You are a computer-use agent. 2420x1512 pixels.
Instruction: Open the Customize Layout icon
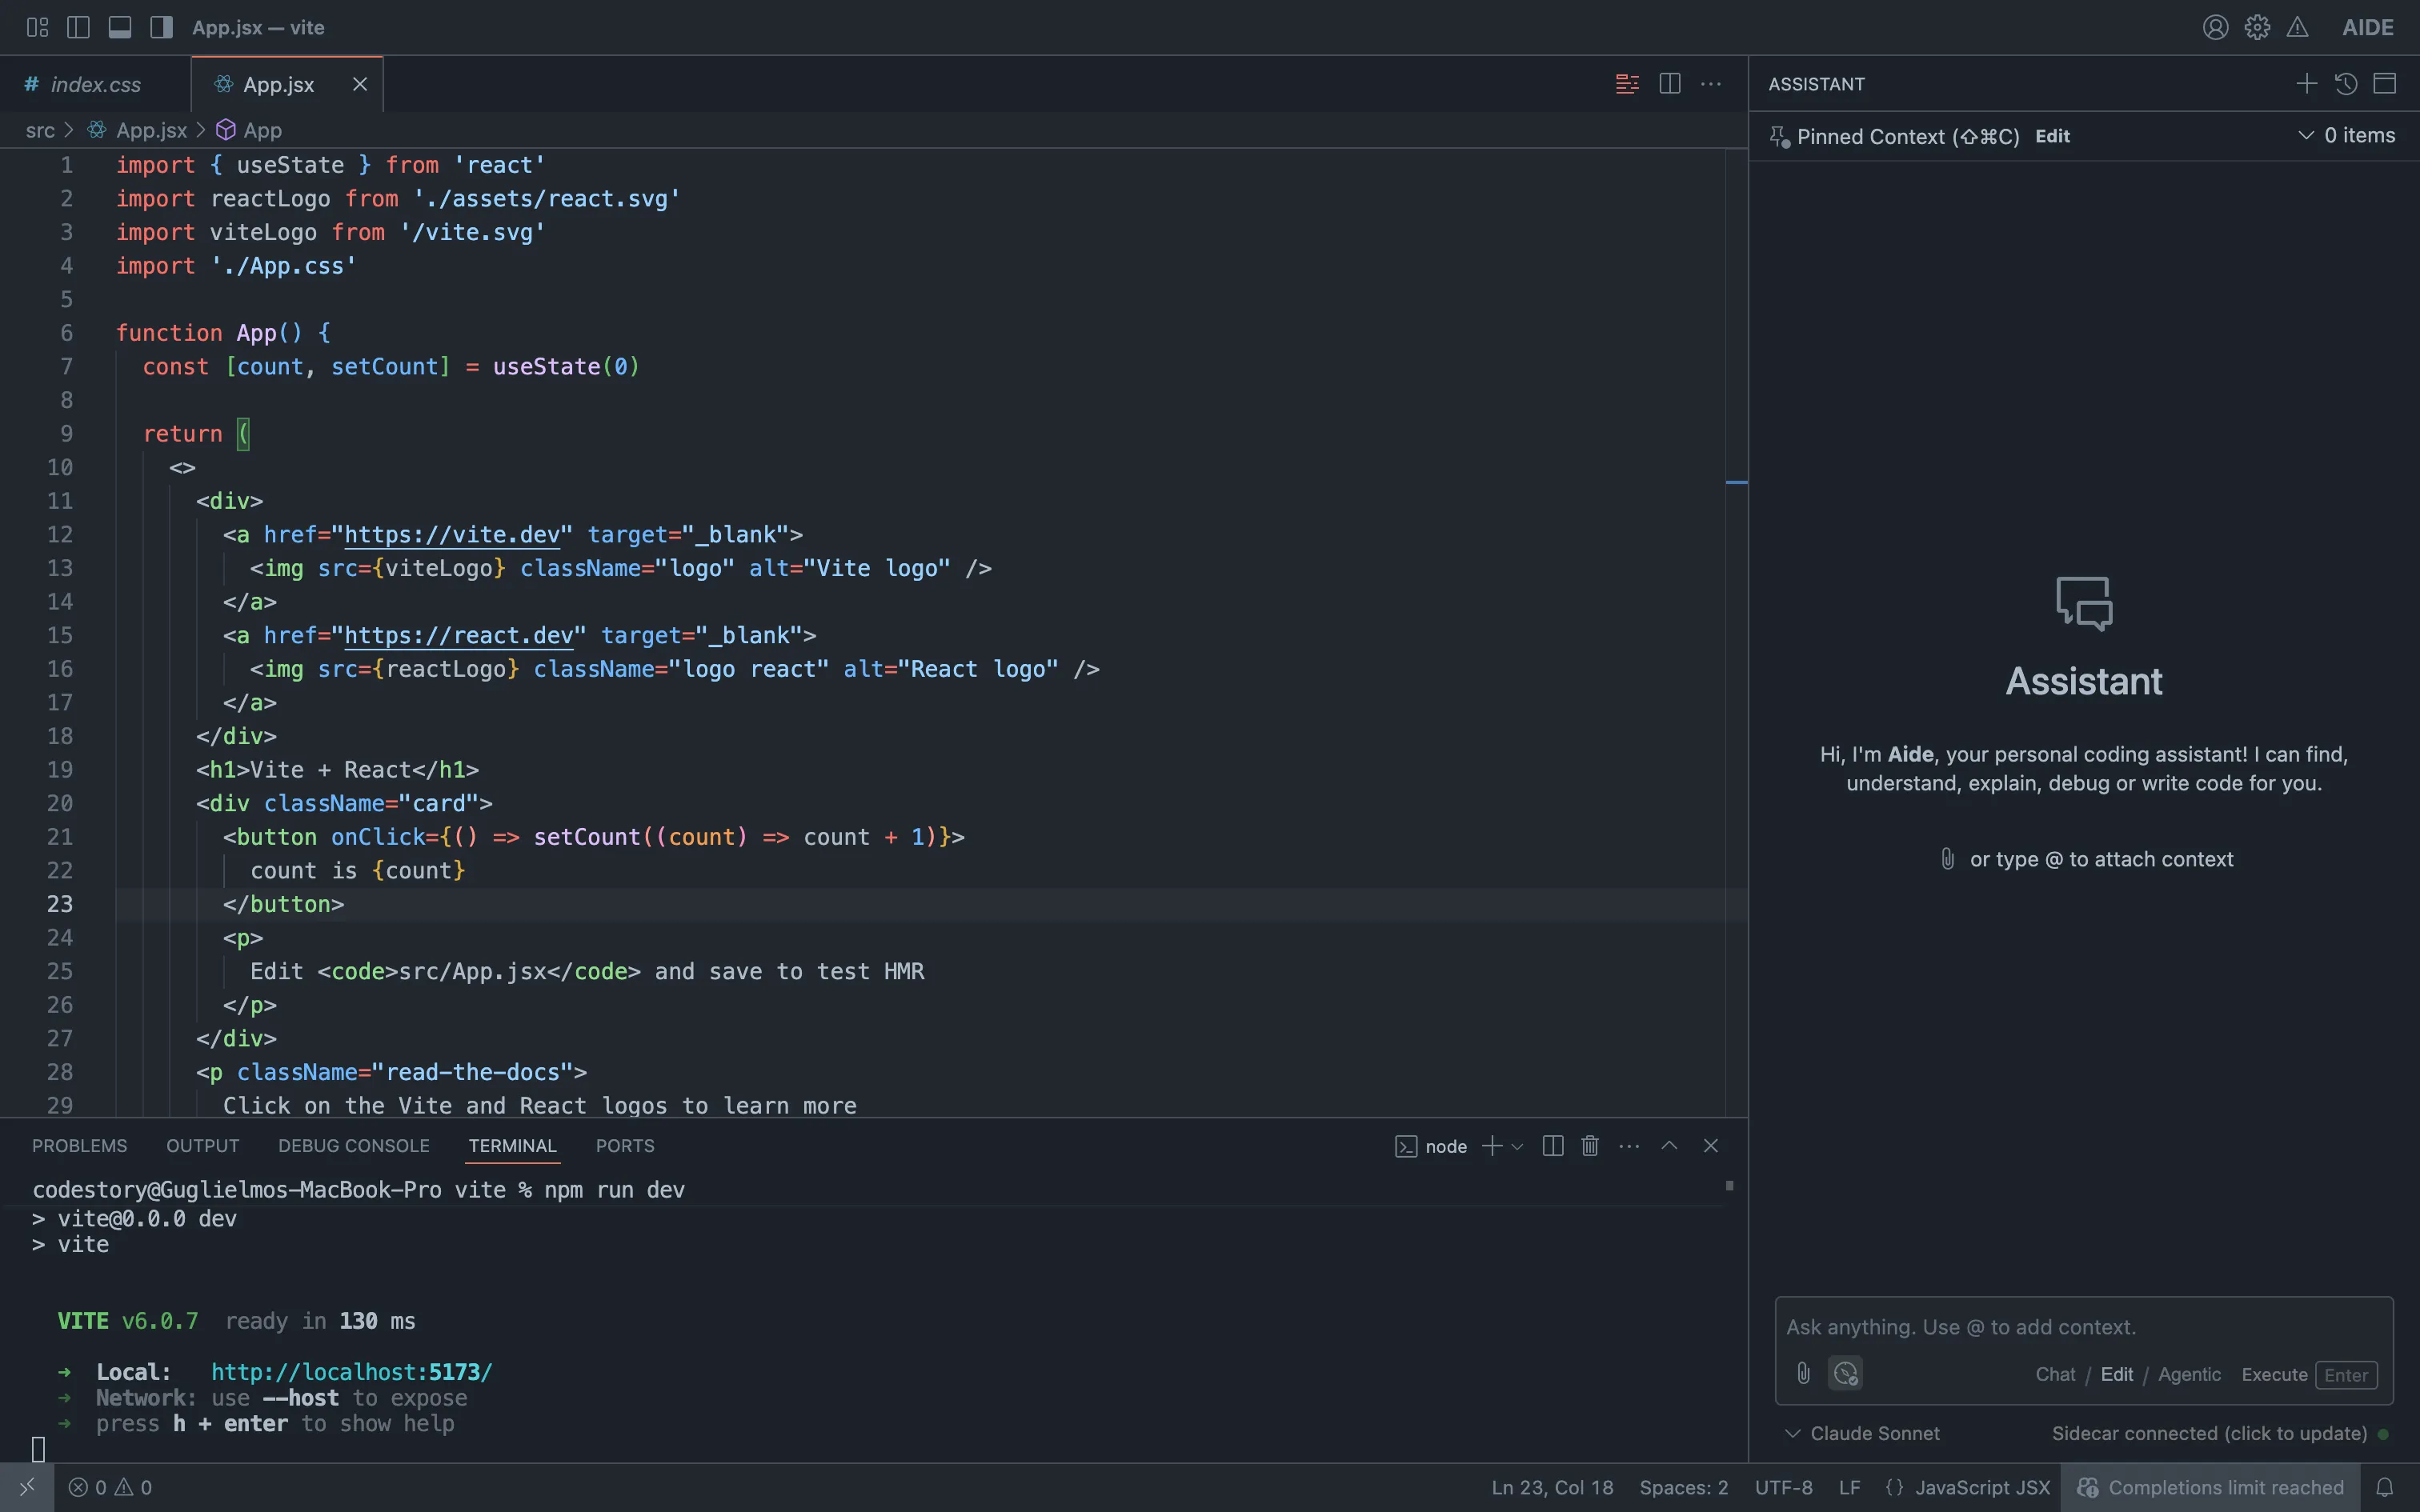[37, 27]
